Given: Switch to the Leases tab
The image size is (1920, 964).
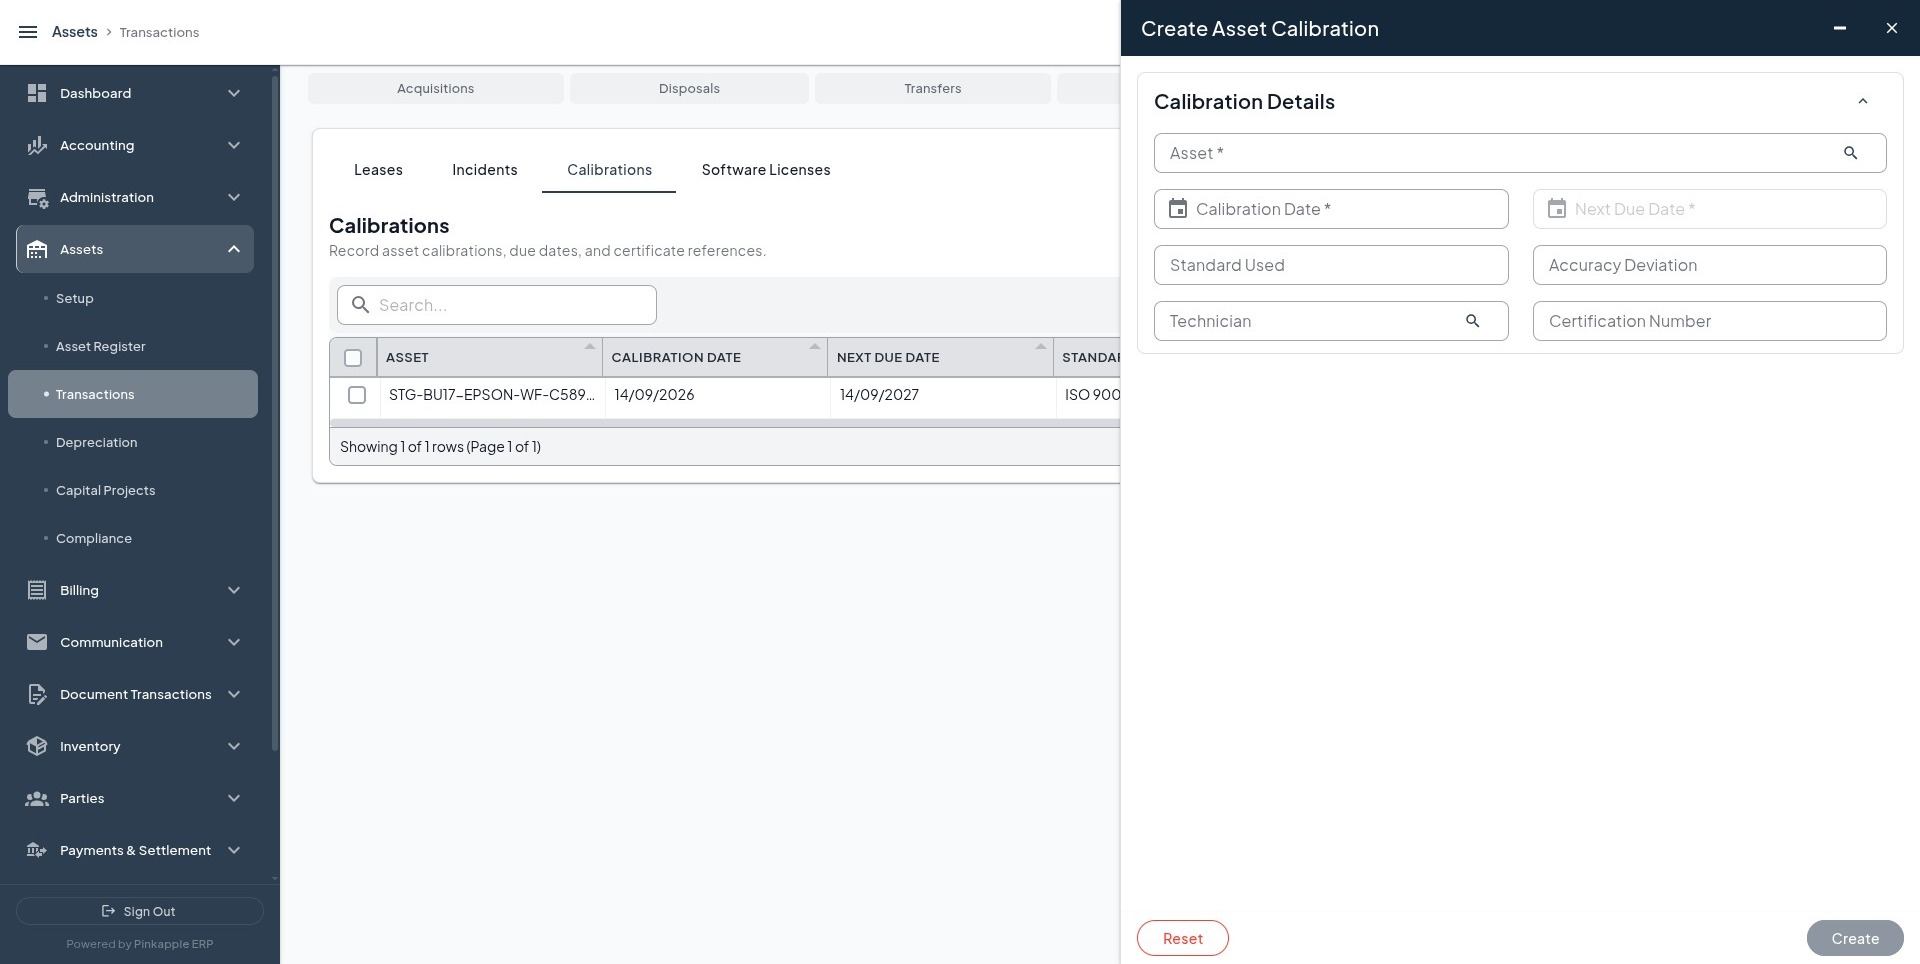Looking at the screenshot, I should [378, 170].
